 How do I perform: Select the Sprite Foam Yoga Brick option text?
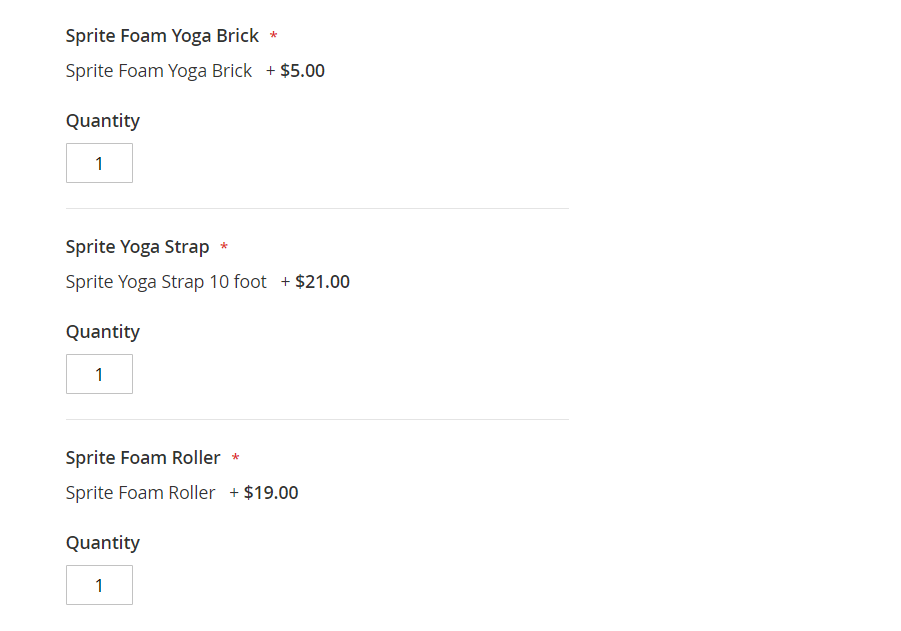coord(159,71)
